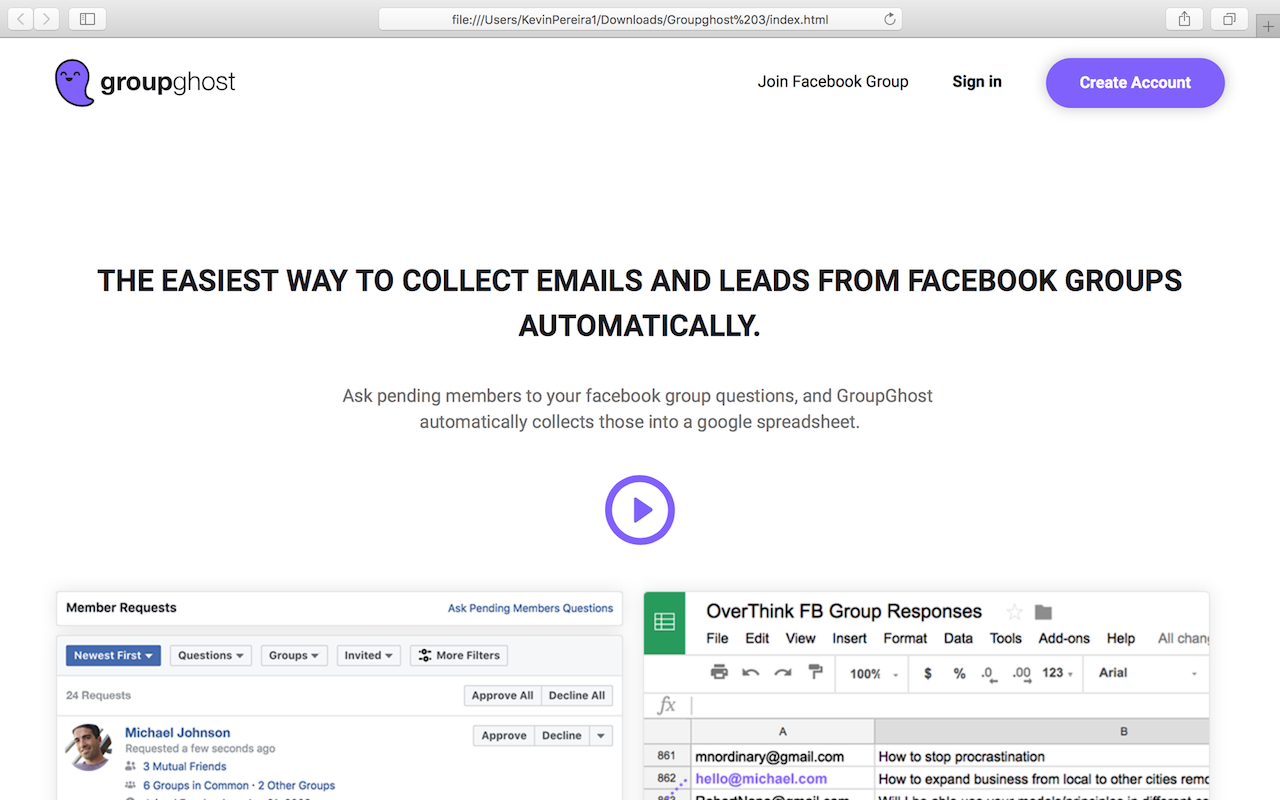Star the OverThink FB Group Responses sheet
Image resolution: width=1280 pixels, height=800 pixels.
pos(1014,612)
